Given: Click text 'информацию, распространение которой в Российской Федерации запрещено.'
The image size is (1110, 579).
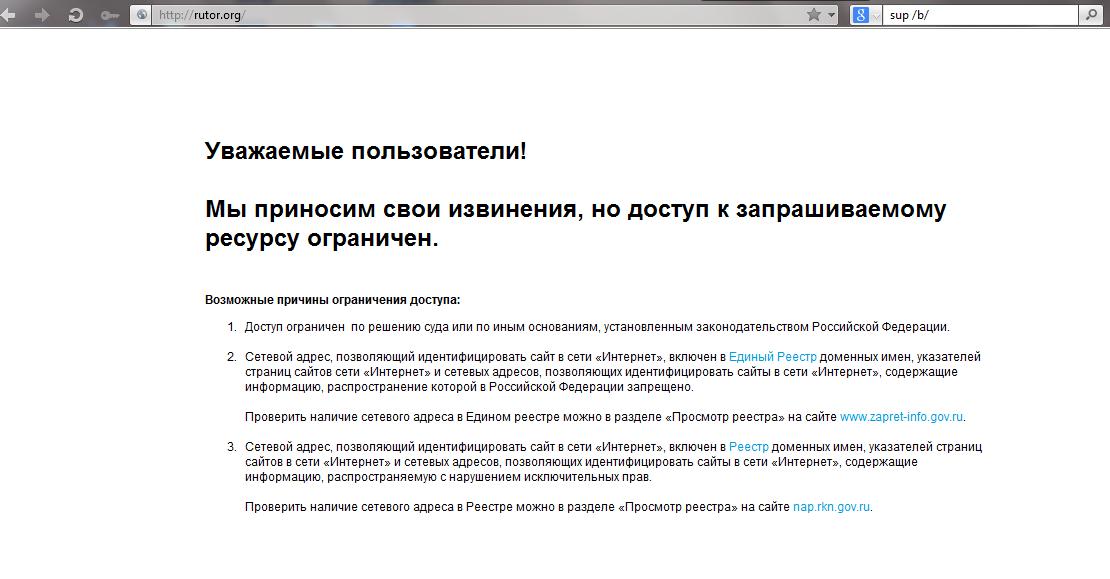Looking at the screenshot, I should pyautogui.click(x=469, y=387).
